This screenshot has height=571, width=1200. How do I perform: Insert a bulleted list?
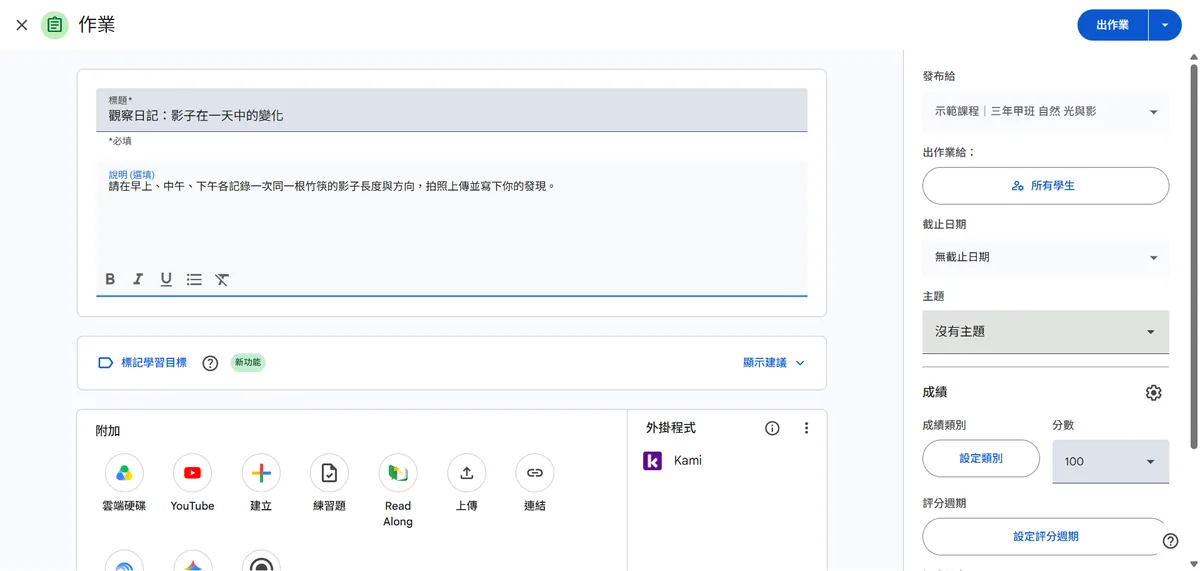tap(194, 279)
